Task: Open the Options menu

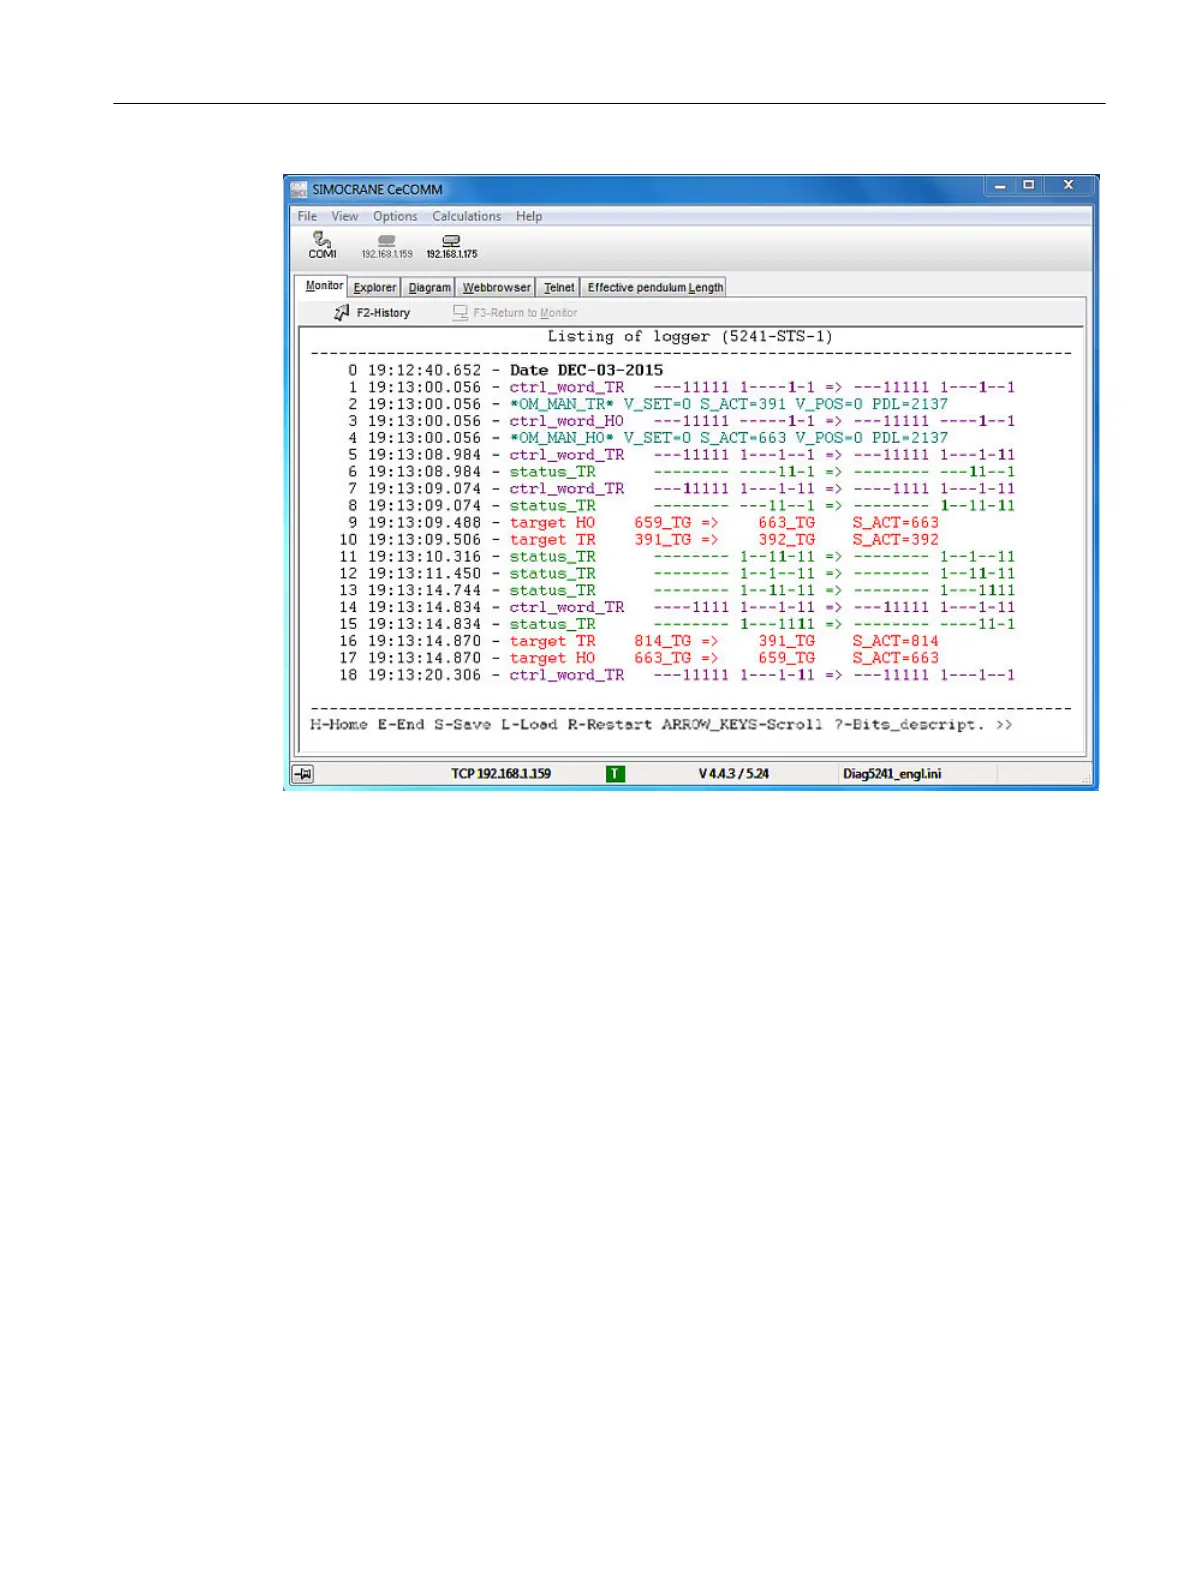Action: pyautogui.click(x=395, y=216)
